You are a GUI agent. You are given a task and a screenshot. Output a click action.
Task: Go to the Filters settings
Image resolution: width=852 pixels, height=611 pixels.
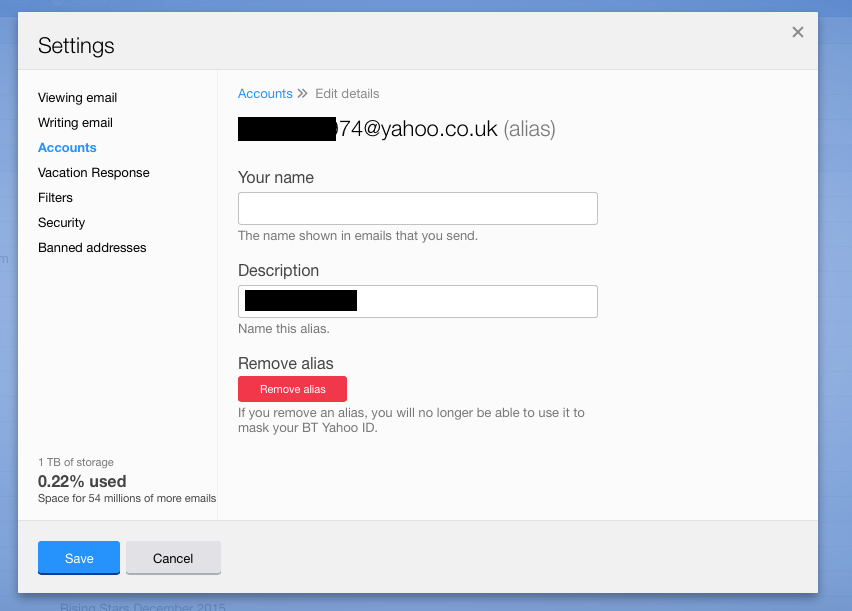click(x=55, y=198)
